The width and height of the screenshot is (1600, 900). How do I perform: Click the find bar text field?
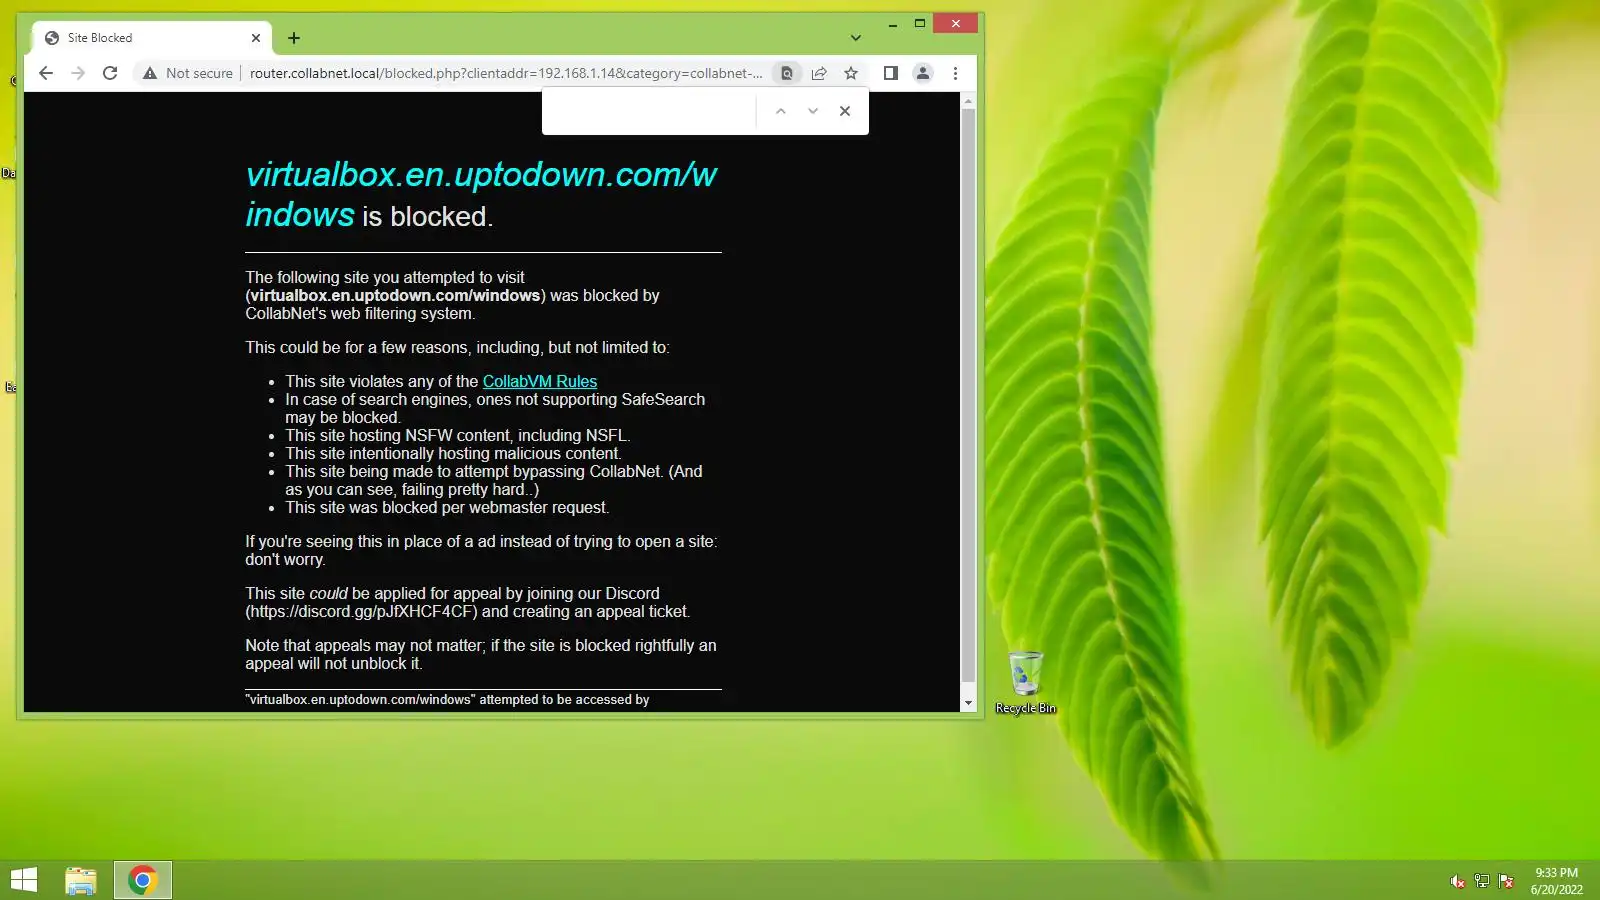(x=650, y=111)
